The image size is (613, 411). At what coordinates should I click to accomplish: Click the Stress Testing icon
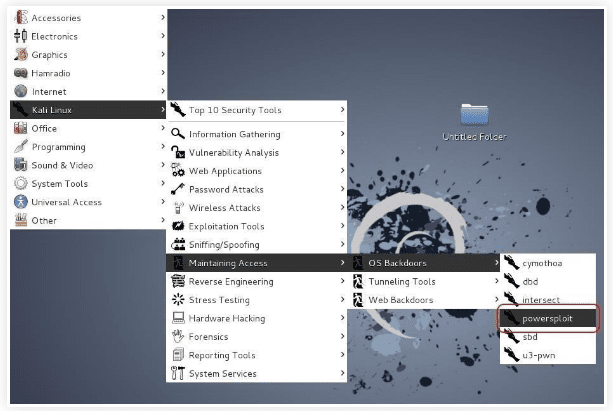click(178, 300)
